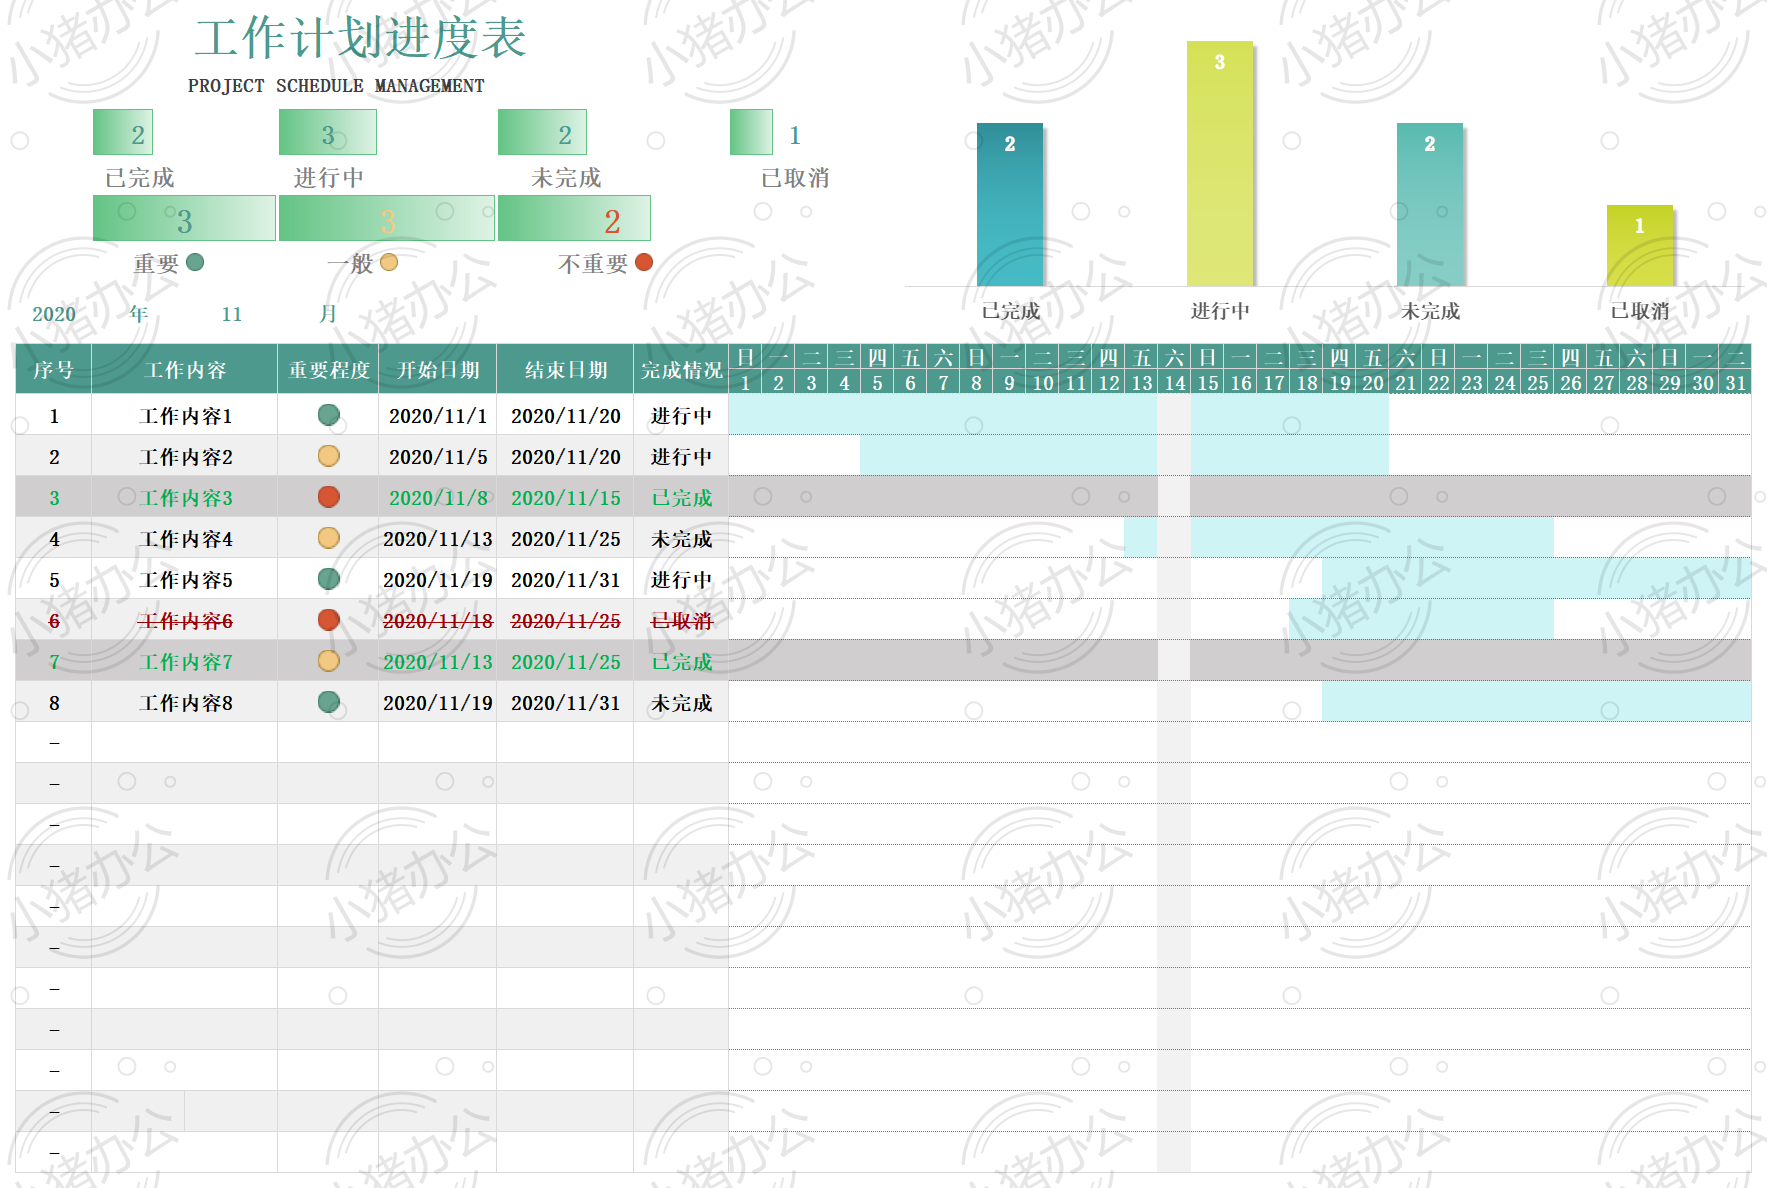Viewport: 1767px width, 1188px height.
Task: Click the 已完成 count box above its label
Action: click(123, 132)
